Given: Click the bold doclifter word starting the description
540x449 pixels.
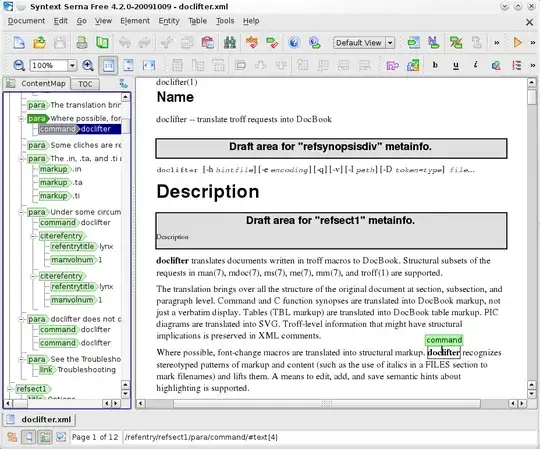Looking at the screenshot, I should coord(172,261).
